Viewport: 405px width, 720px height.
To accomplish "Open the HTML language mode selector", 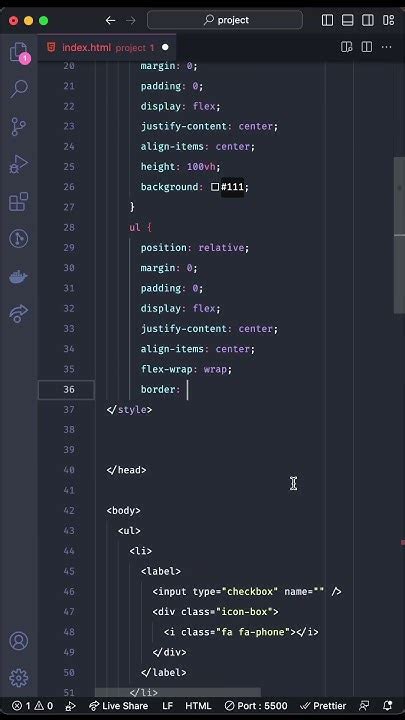I will (198, 706).
